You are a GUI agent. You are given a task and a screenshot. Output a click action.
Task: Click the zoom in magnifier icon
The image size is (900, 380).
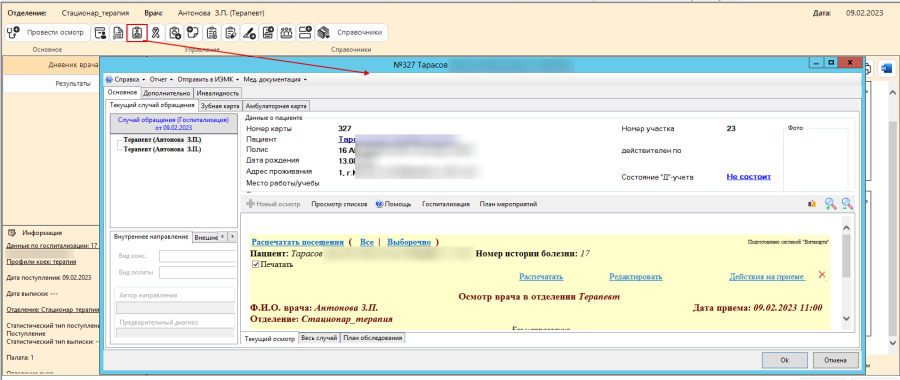[830, 203]
